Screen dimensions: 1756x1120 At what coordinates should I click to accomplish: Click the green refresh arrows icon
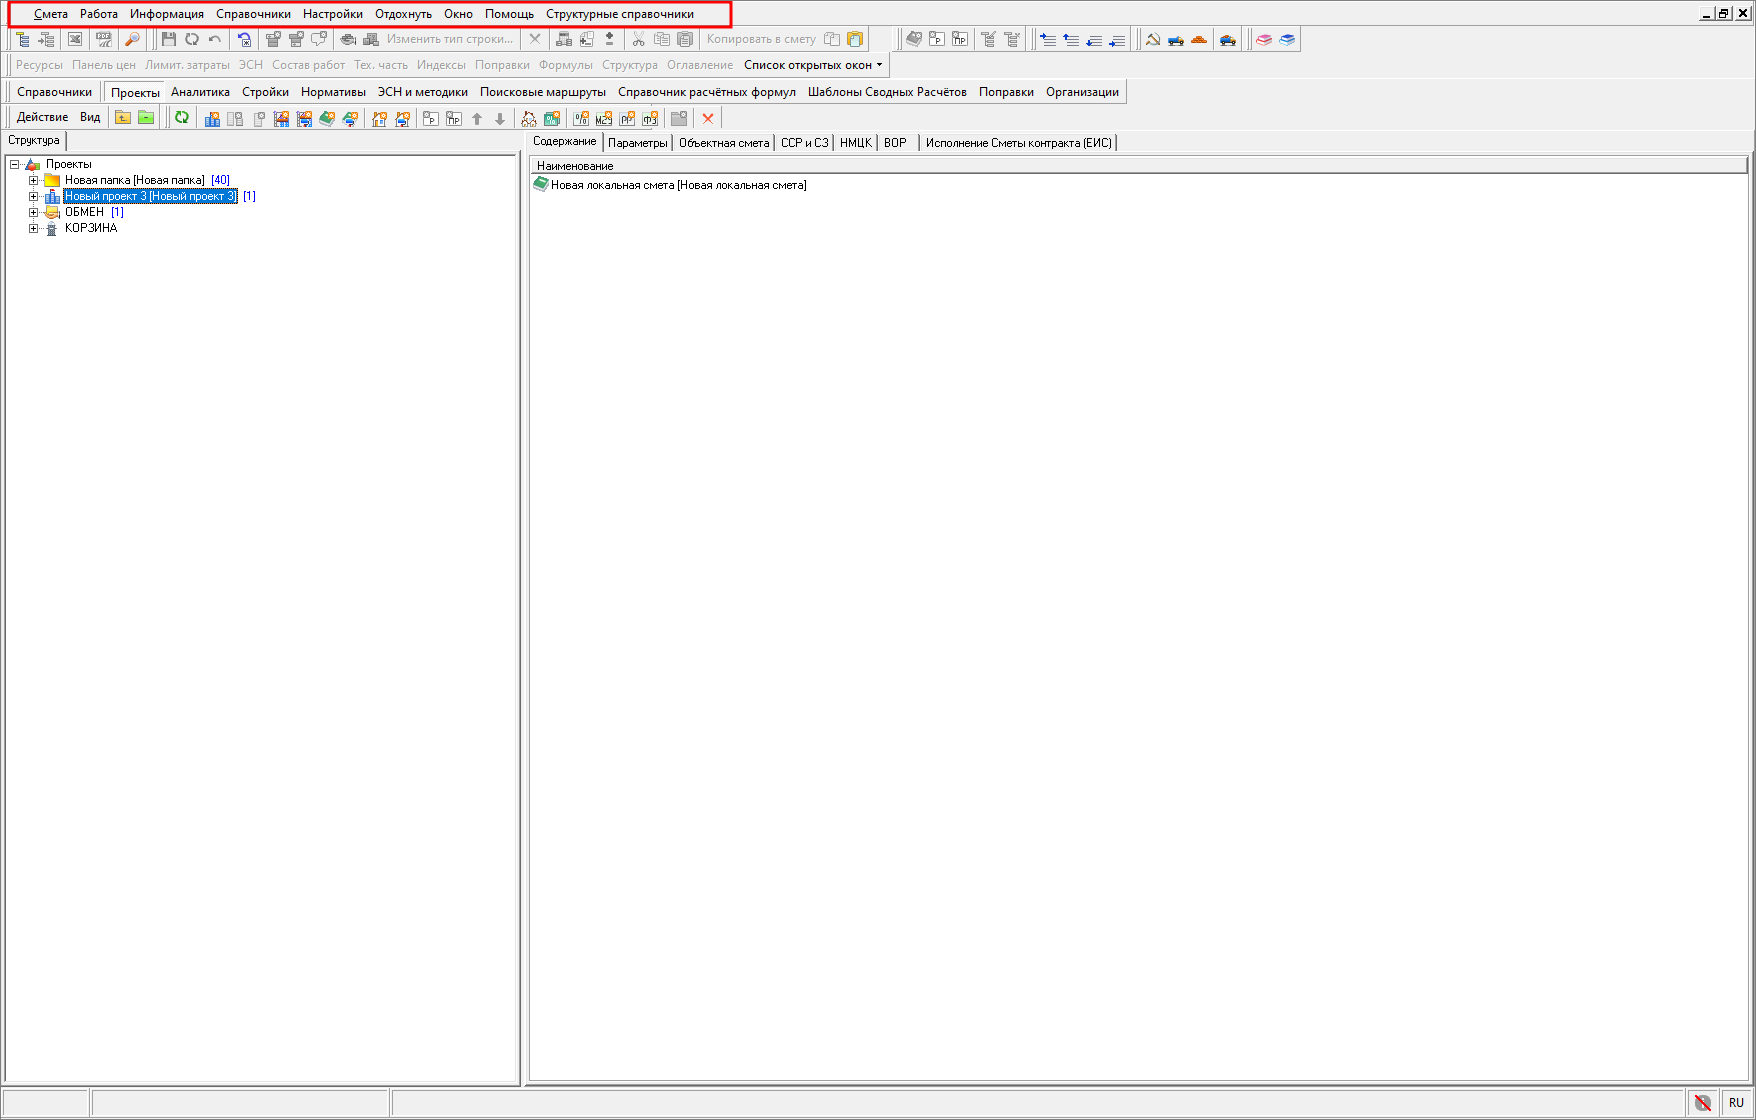pyautogui.click(x=182, y=118)
